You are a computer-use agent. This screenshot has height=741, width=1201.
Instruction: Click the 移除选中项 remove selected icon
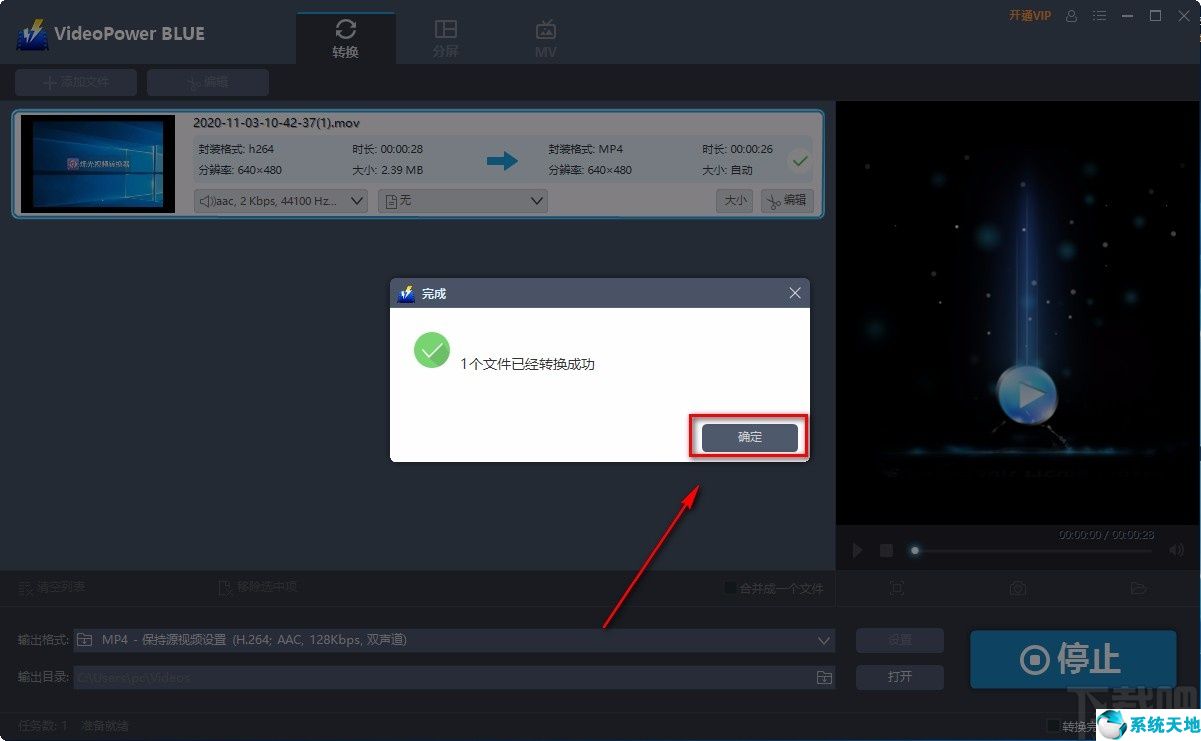[227, 589]
